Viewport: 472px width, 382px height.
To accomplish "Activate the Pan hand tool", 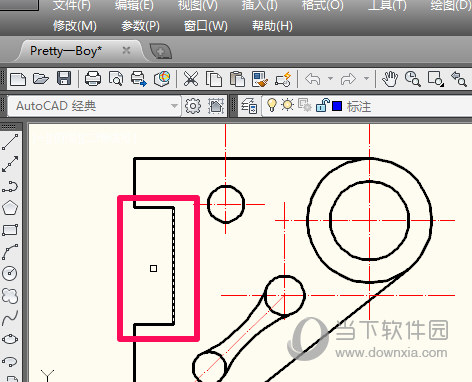I will coord(390,79).
